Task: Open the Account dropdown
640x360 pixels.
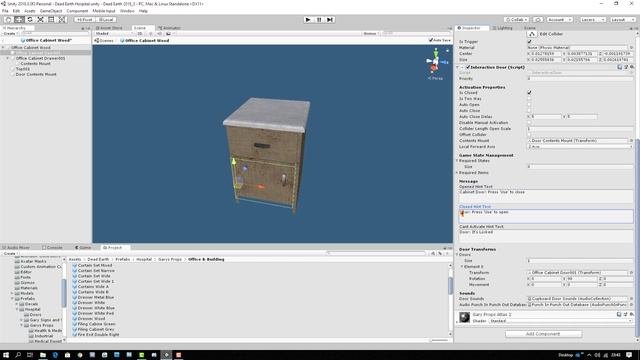Action: (x=559, y=20)
